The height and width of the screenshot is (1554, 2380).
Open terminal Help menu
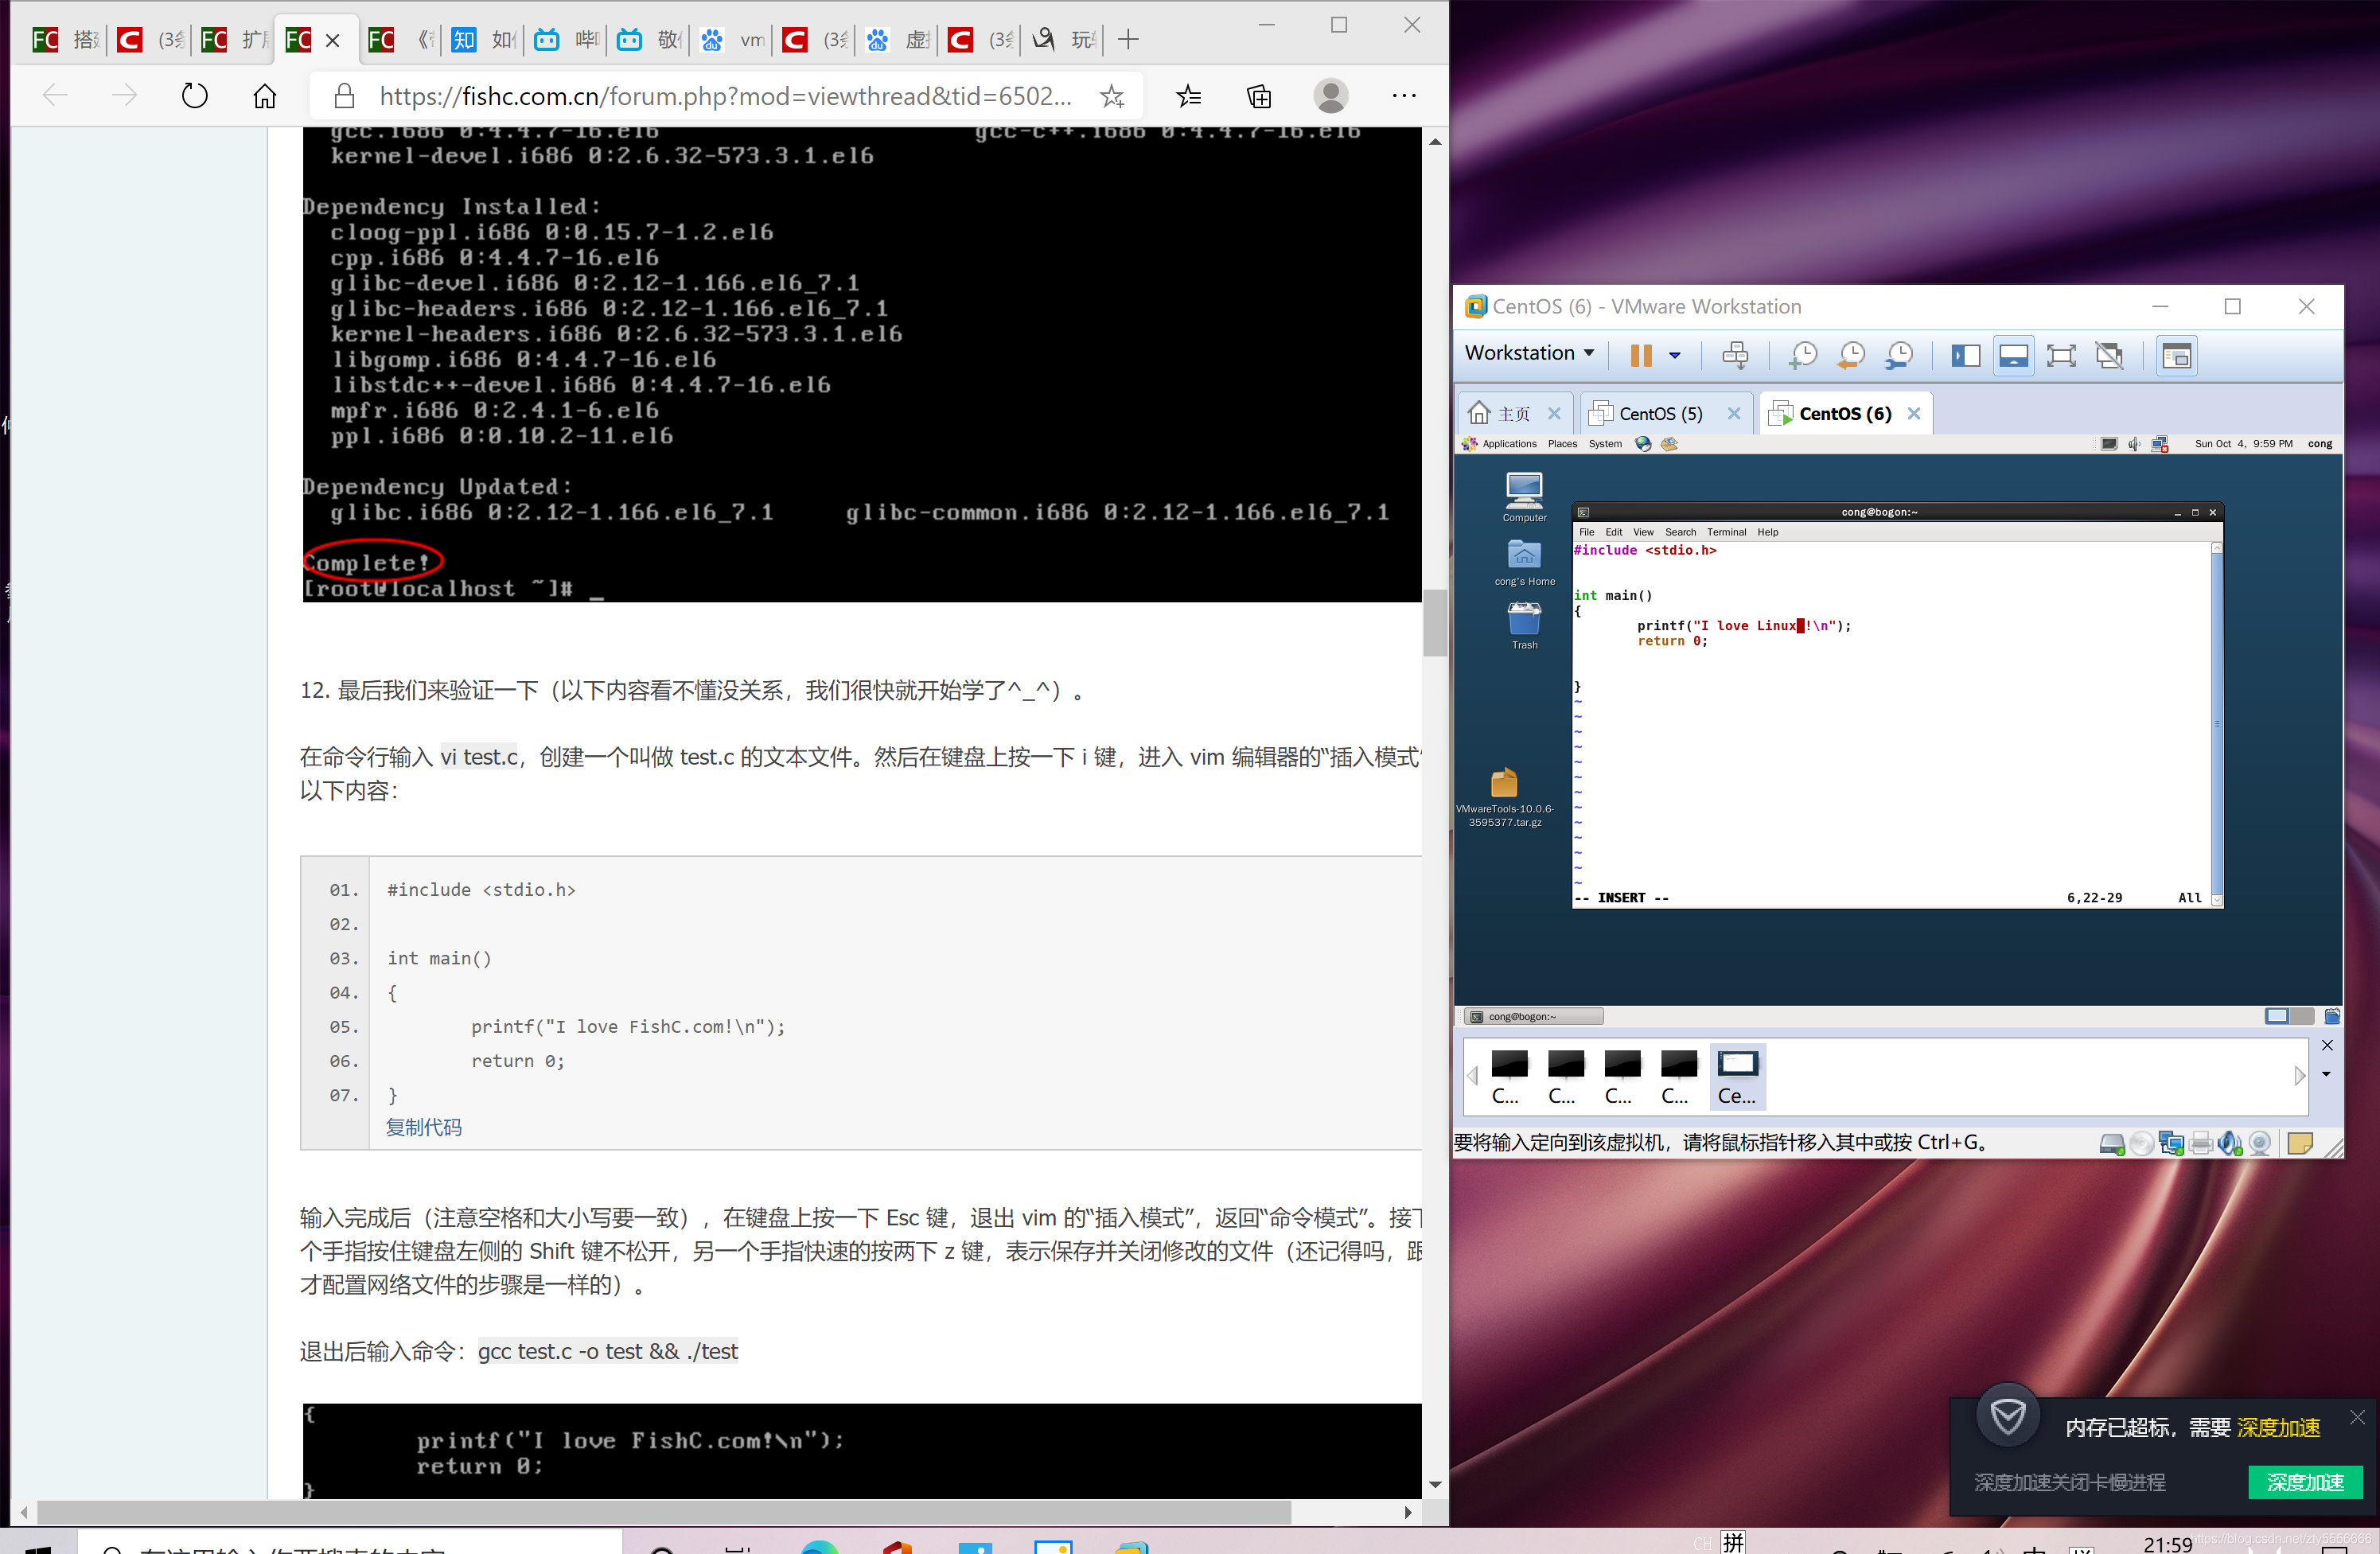tap(1767, 532)
